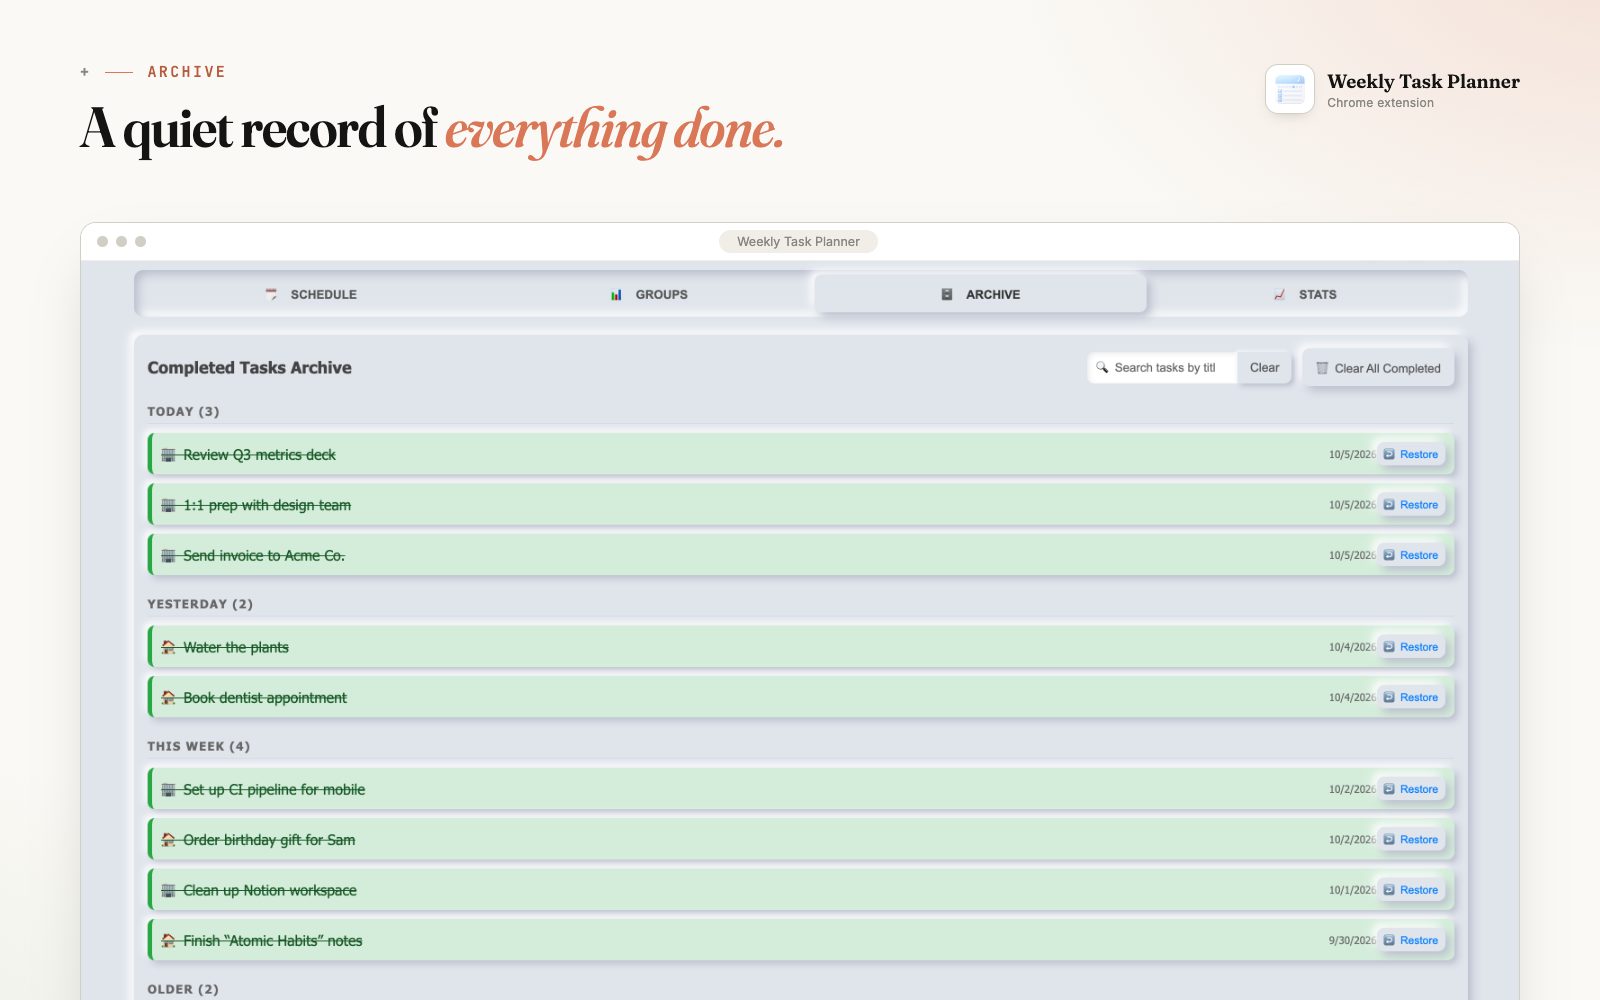Restore the Clean up Notion workspace task
The image size is (1600, 1000).
click(x=1411, y=890)
